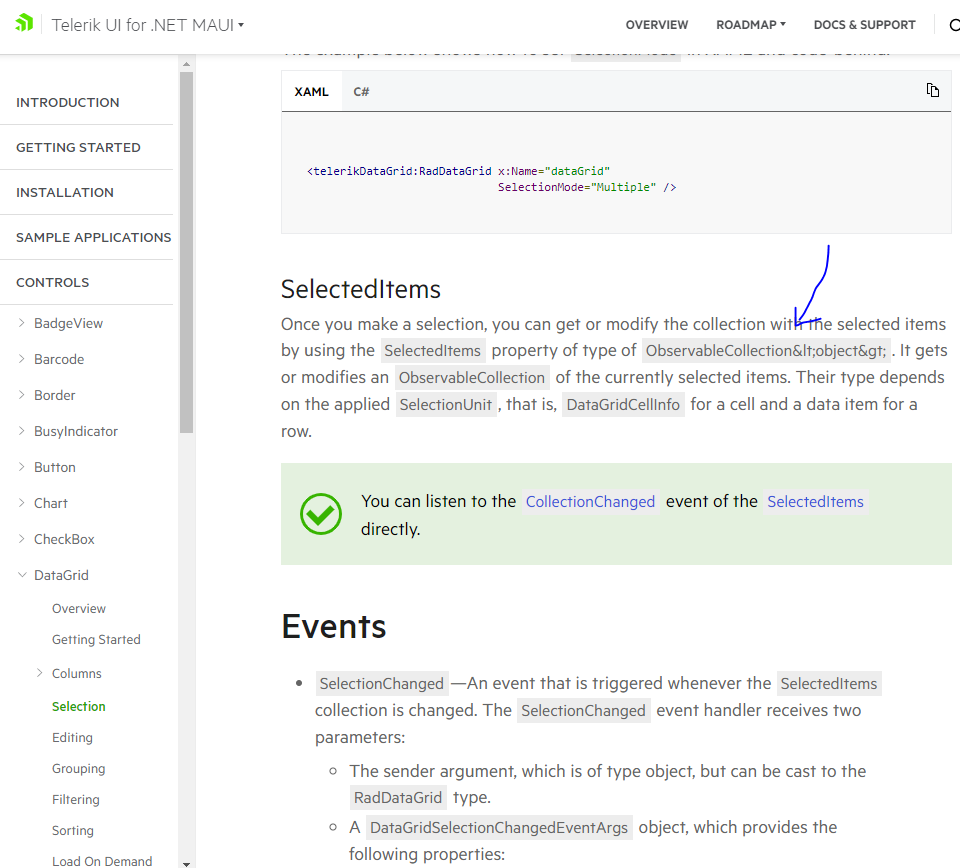Expand the Barcode tree node
The height and width of the screenshot is (868, 960).
pos(22,359)
